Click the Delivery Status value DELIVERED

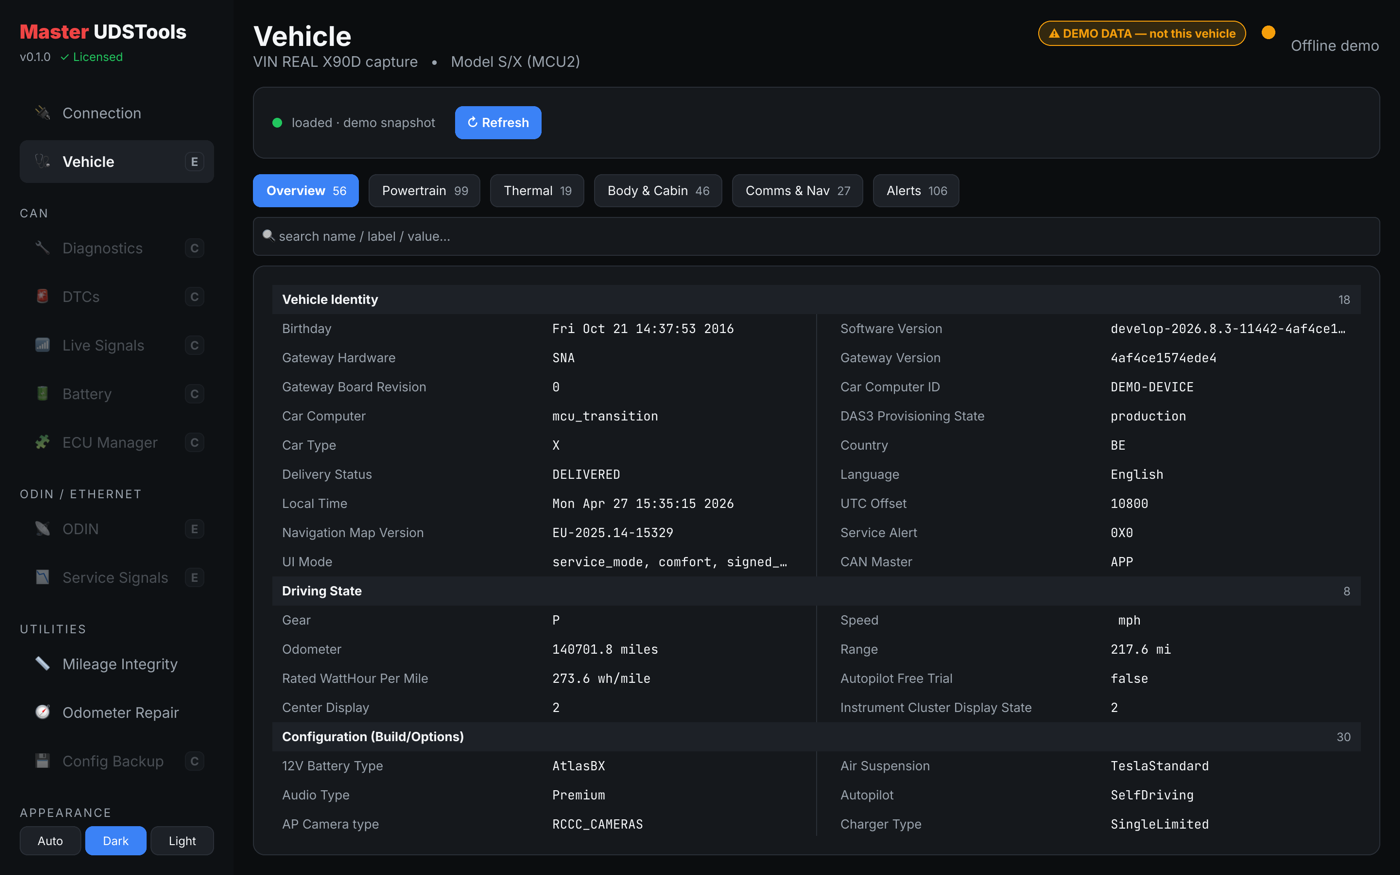586,474
